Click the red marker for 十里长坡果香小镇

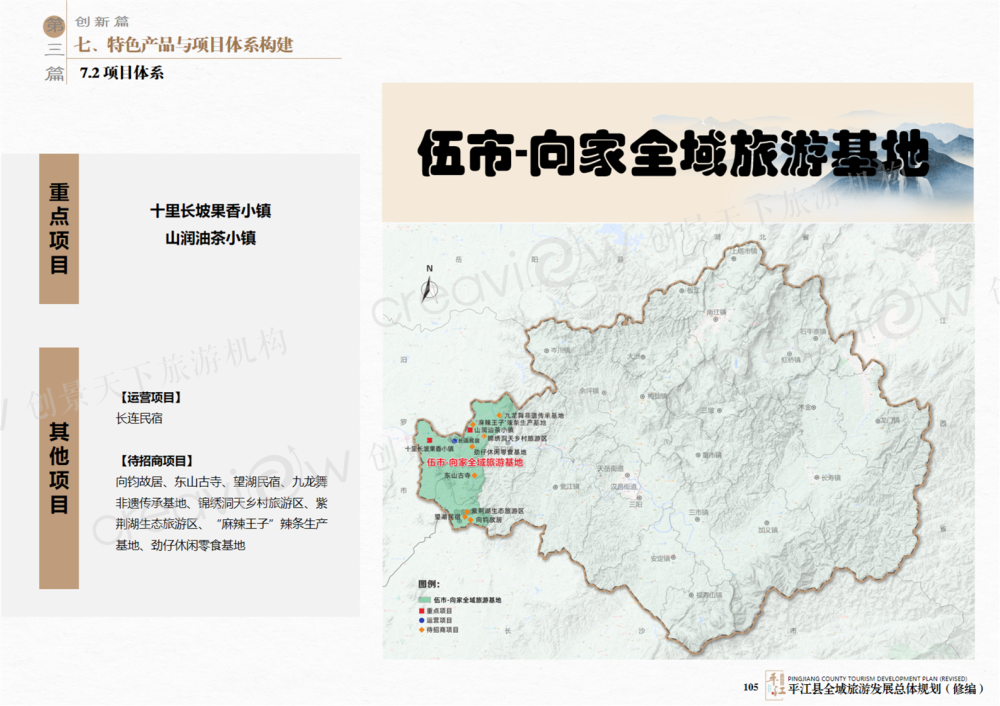(x=429, y=441)
